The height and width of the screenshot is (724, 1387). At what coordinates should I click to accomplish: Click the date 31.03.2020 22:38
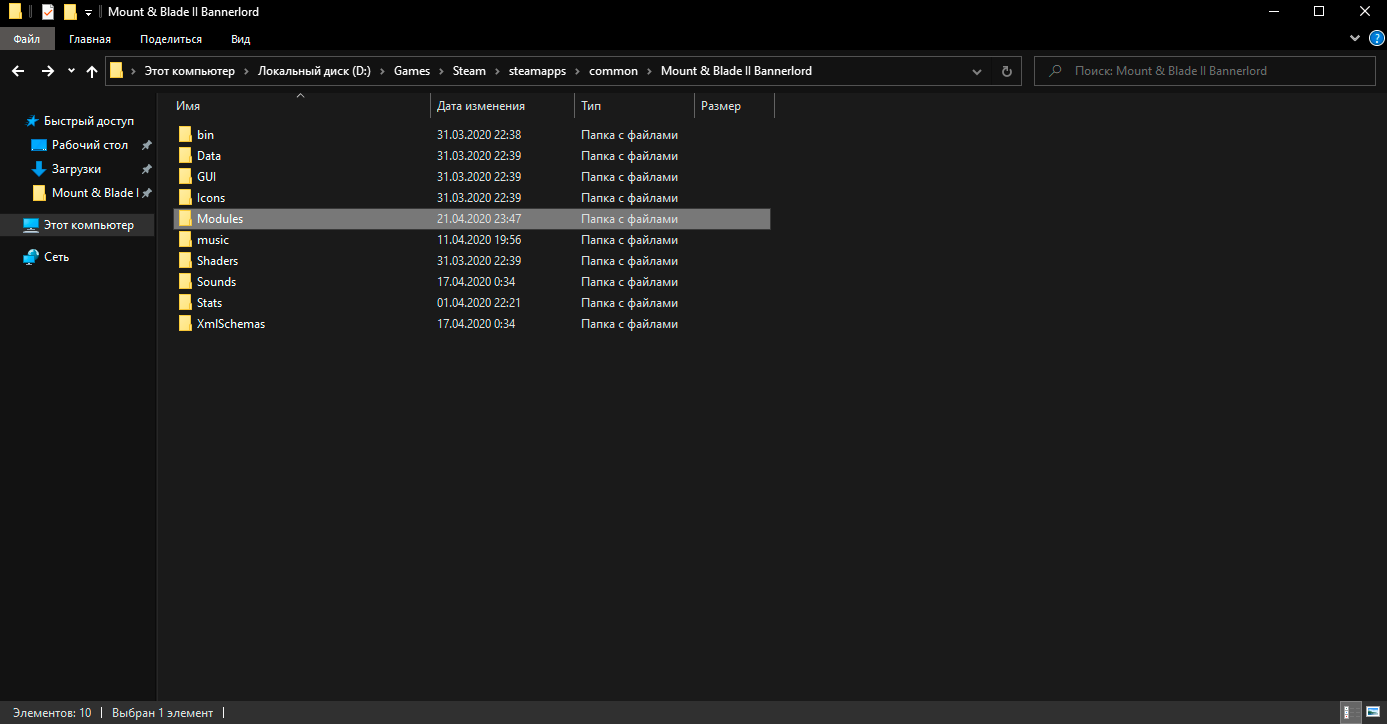pos(479,134)
